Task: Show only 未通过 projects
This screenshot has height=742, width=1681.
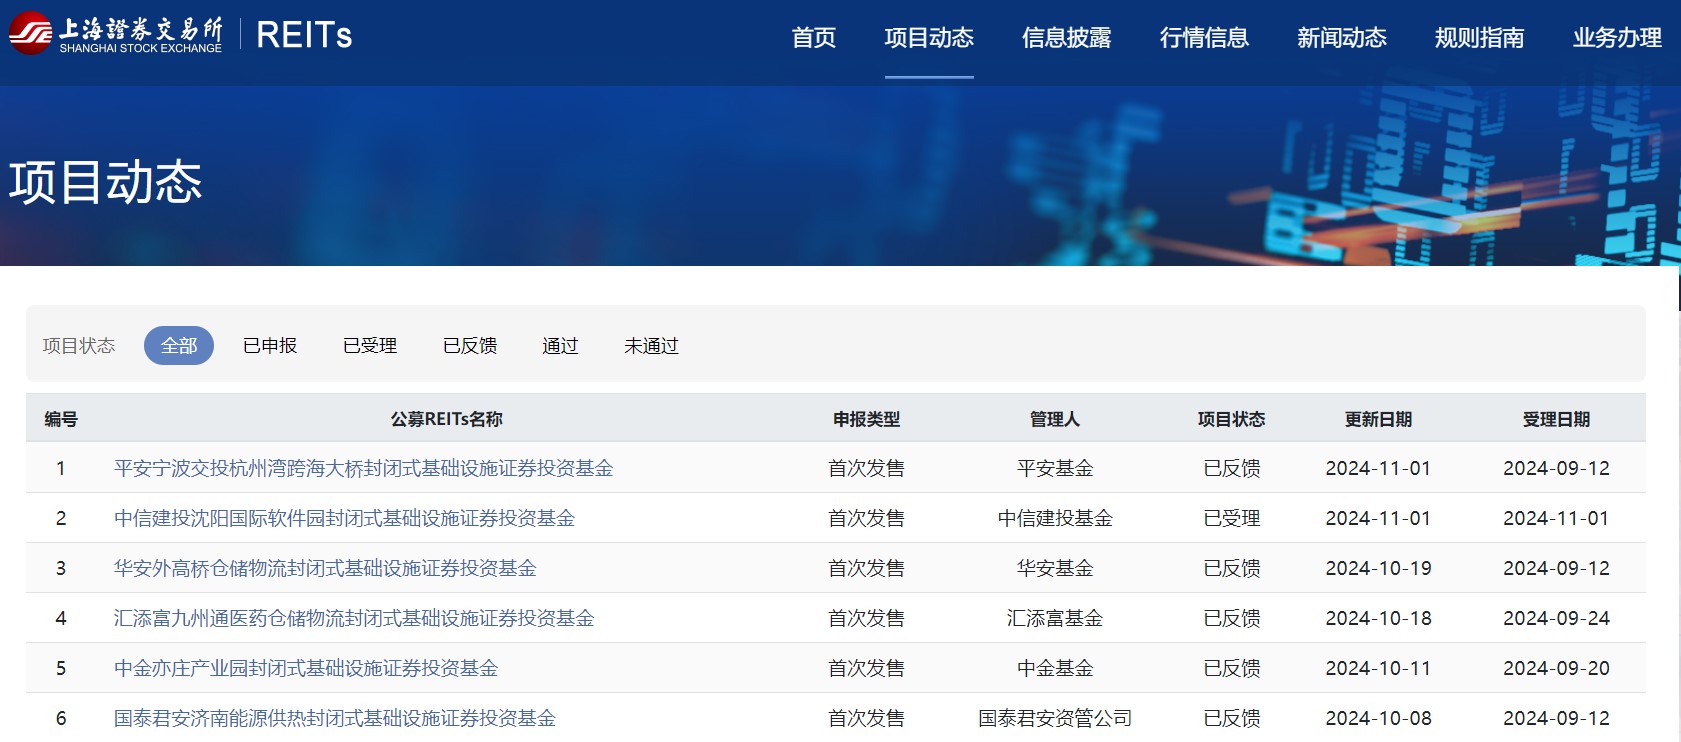Action: pos(651,346)
